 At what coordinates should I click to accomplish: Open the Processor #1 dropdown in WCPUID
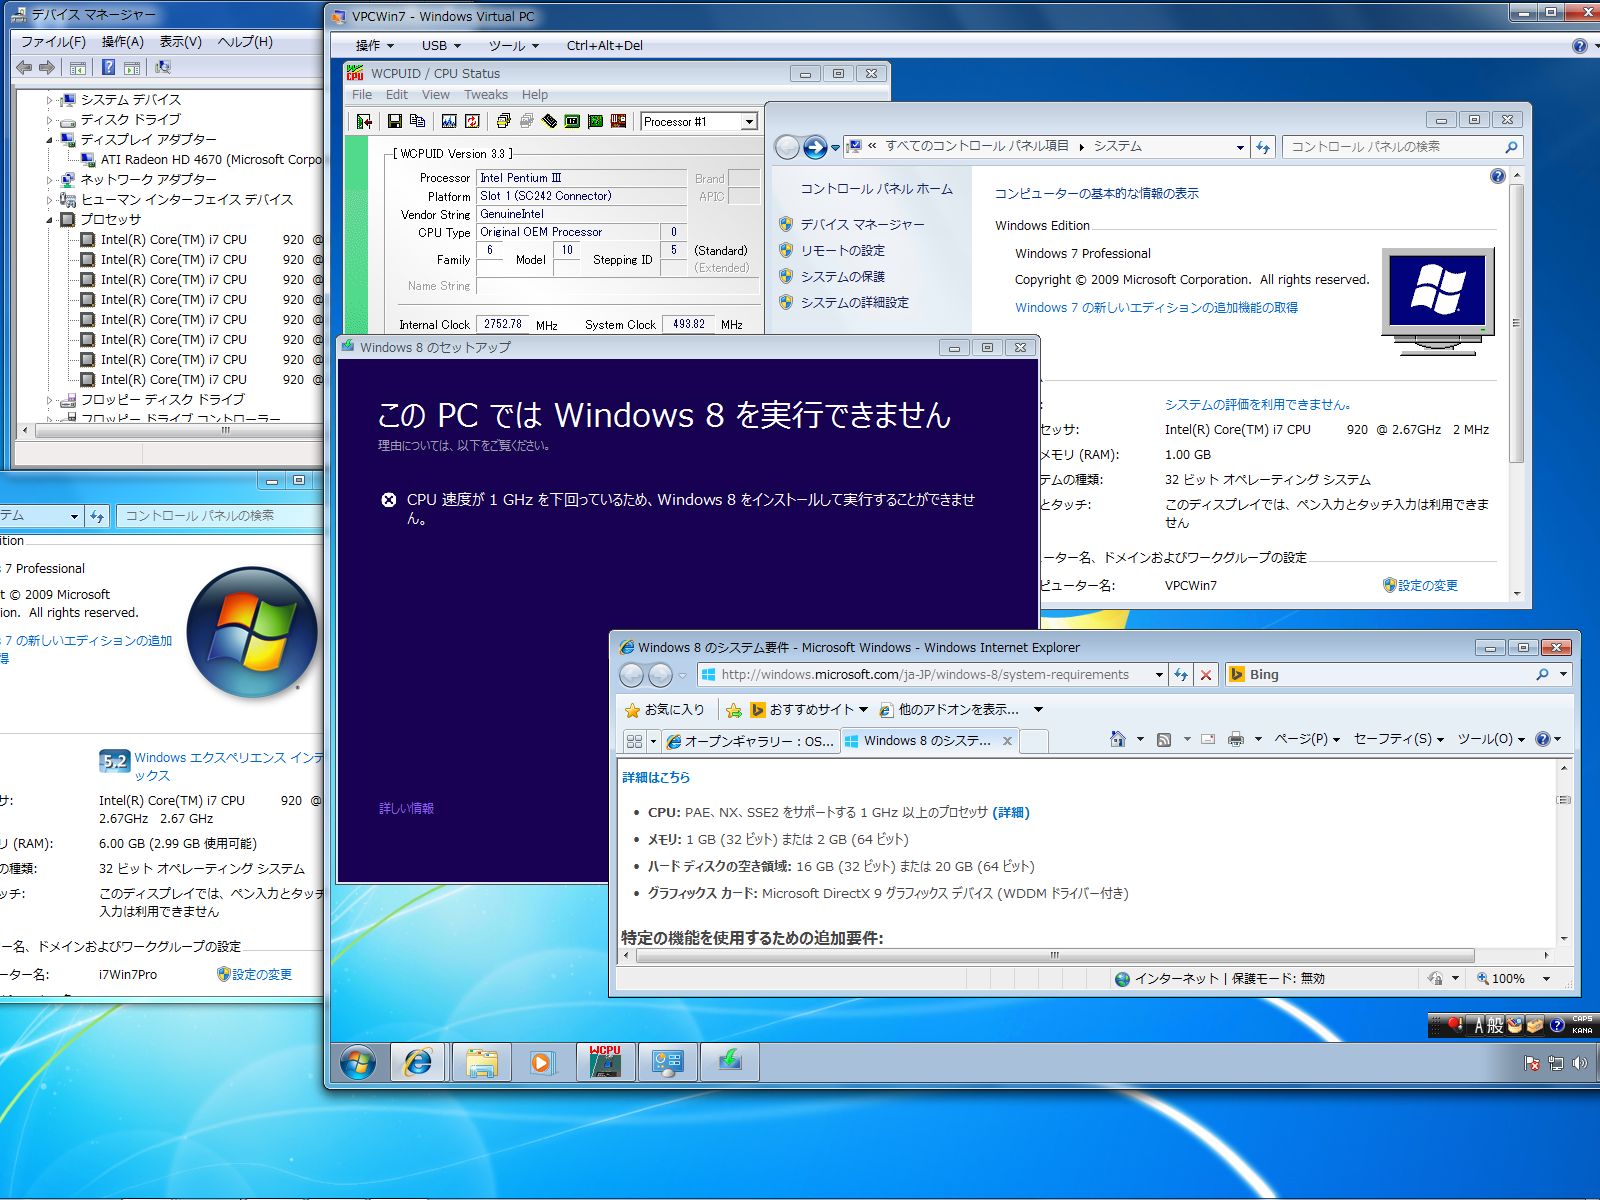click(x=748, y=121)
